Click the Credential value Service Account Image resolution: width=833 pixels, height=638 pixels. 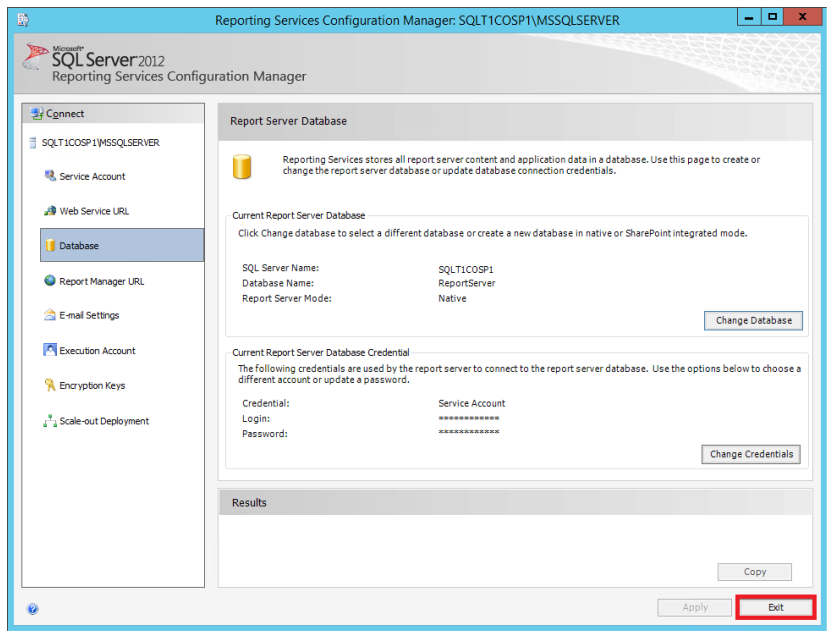472,403
